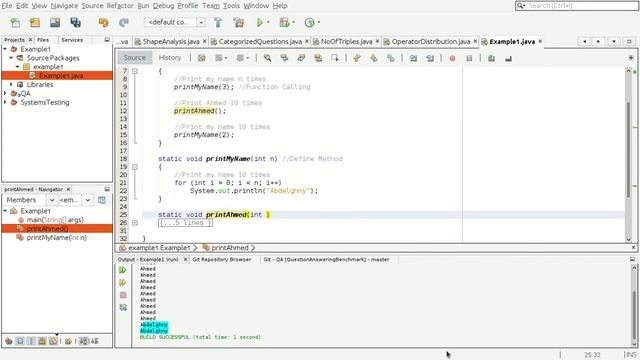Click the output settings icon below Stop
The image size is (640, 360).
123,307
